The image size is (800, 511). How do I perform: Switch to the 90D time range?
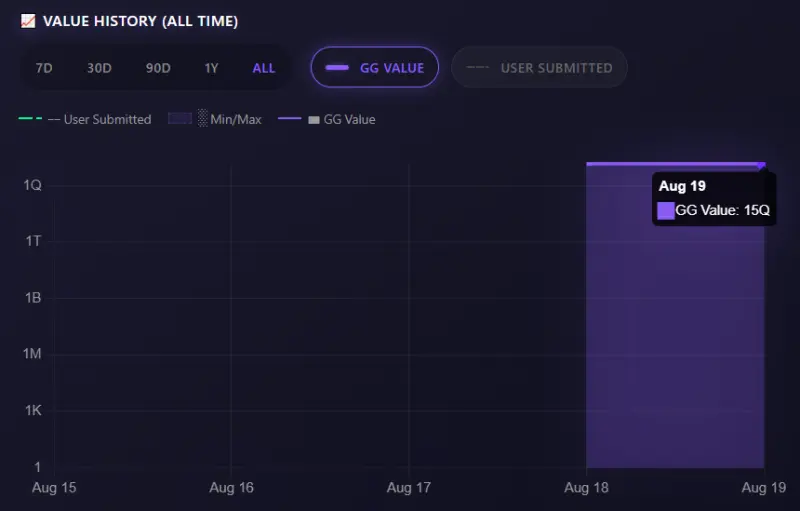pos(158,68)
